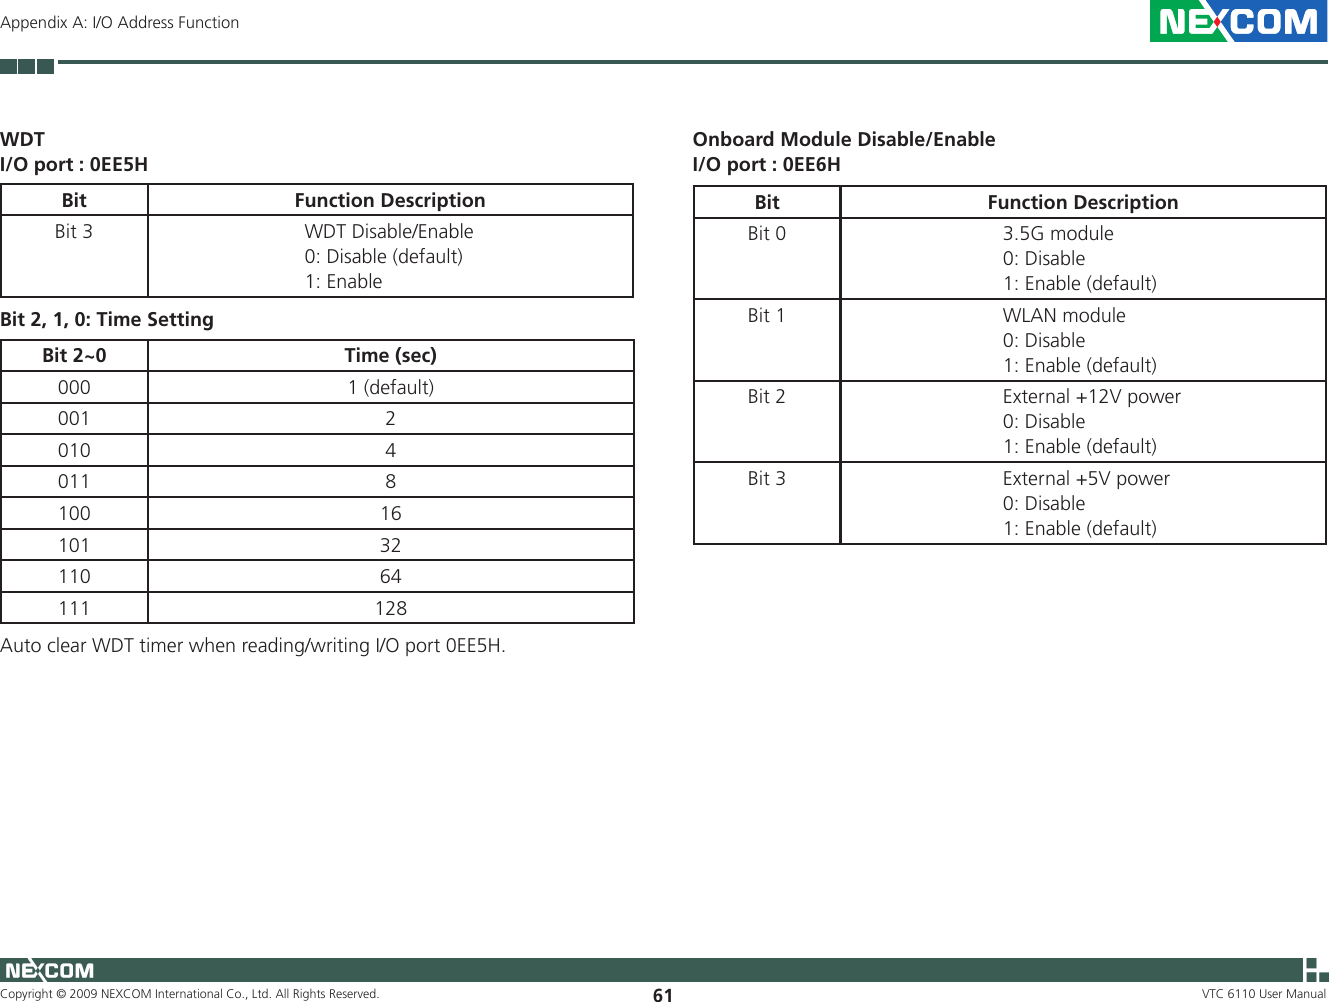The height and width of the screenshot is (1002, 1329).
Task: Click 'Function Description' header in WDT table
Action: (x=390, y=200)
